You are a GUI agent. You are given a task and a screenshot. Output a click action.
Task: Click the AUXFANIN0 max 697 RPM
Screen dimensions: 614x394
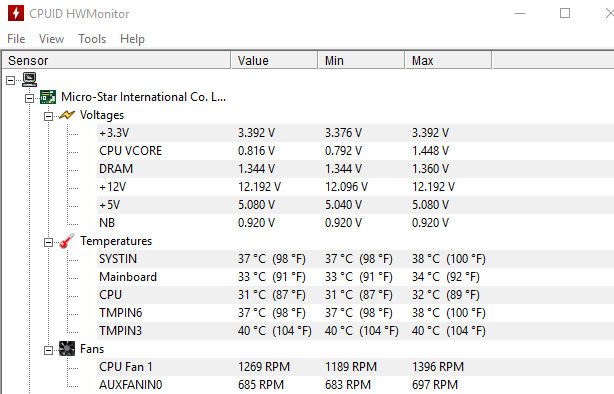pyautogui.click(x=435, y=385)
